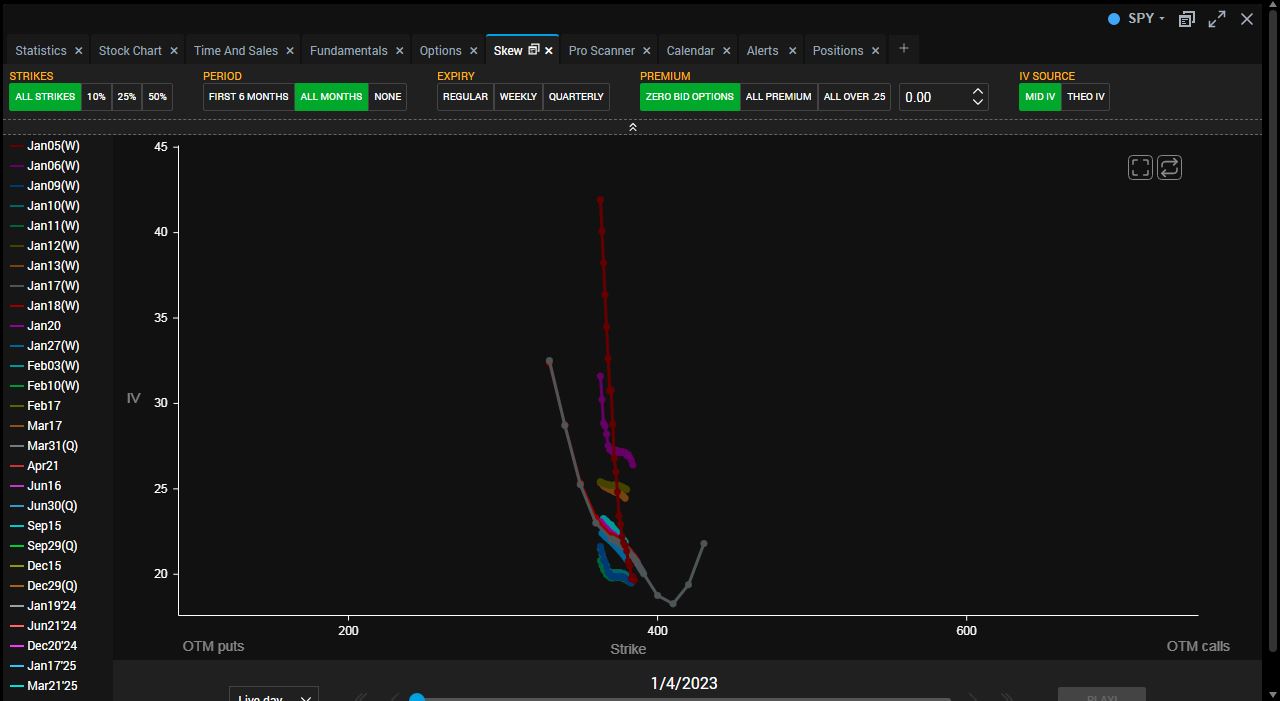The height and width of the screenshot is (701, 1280).
Task: Open the linked windows copy icon
Action: click(1186, 19)
